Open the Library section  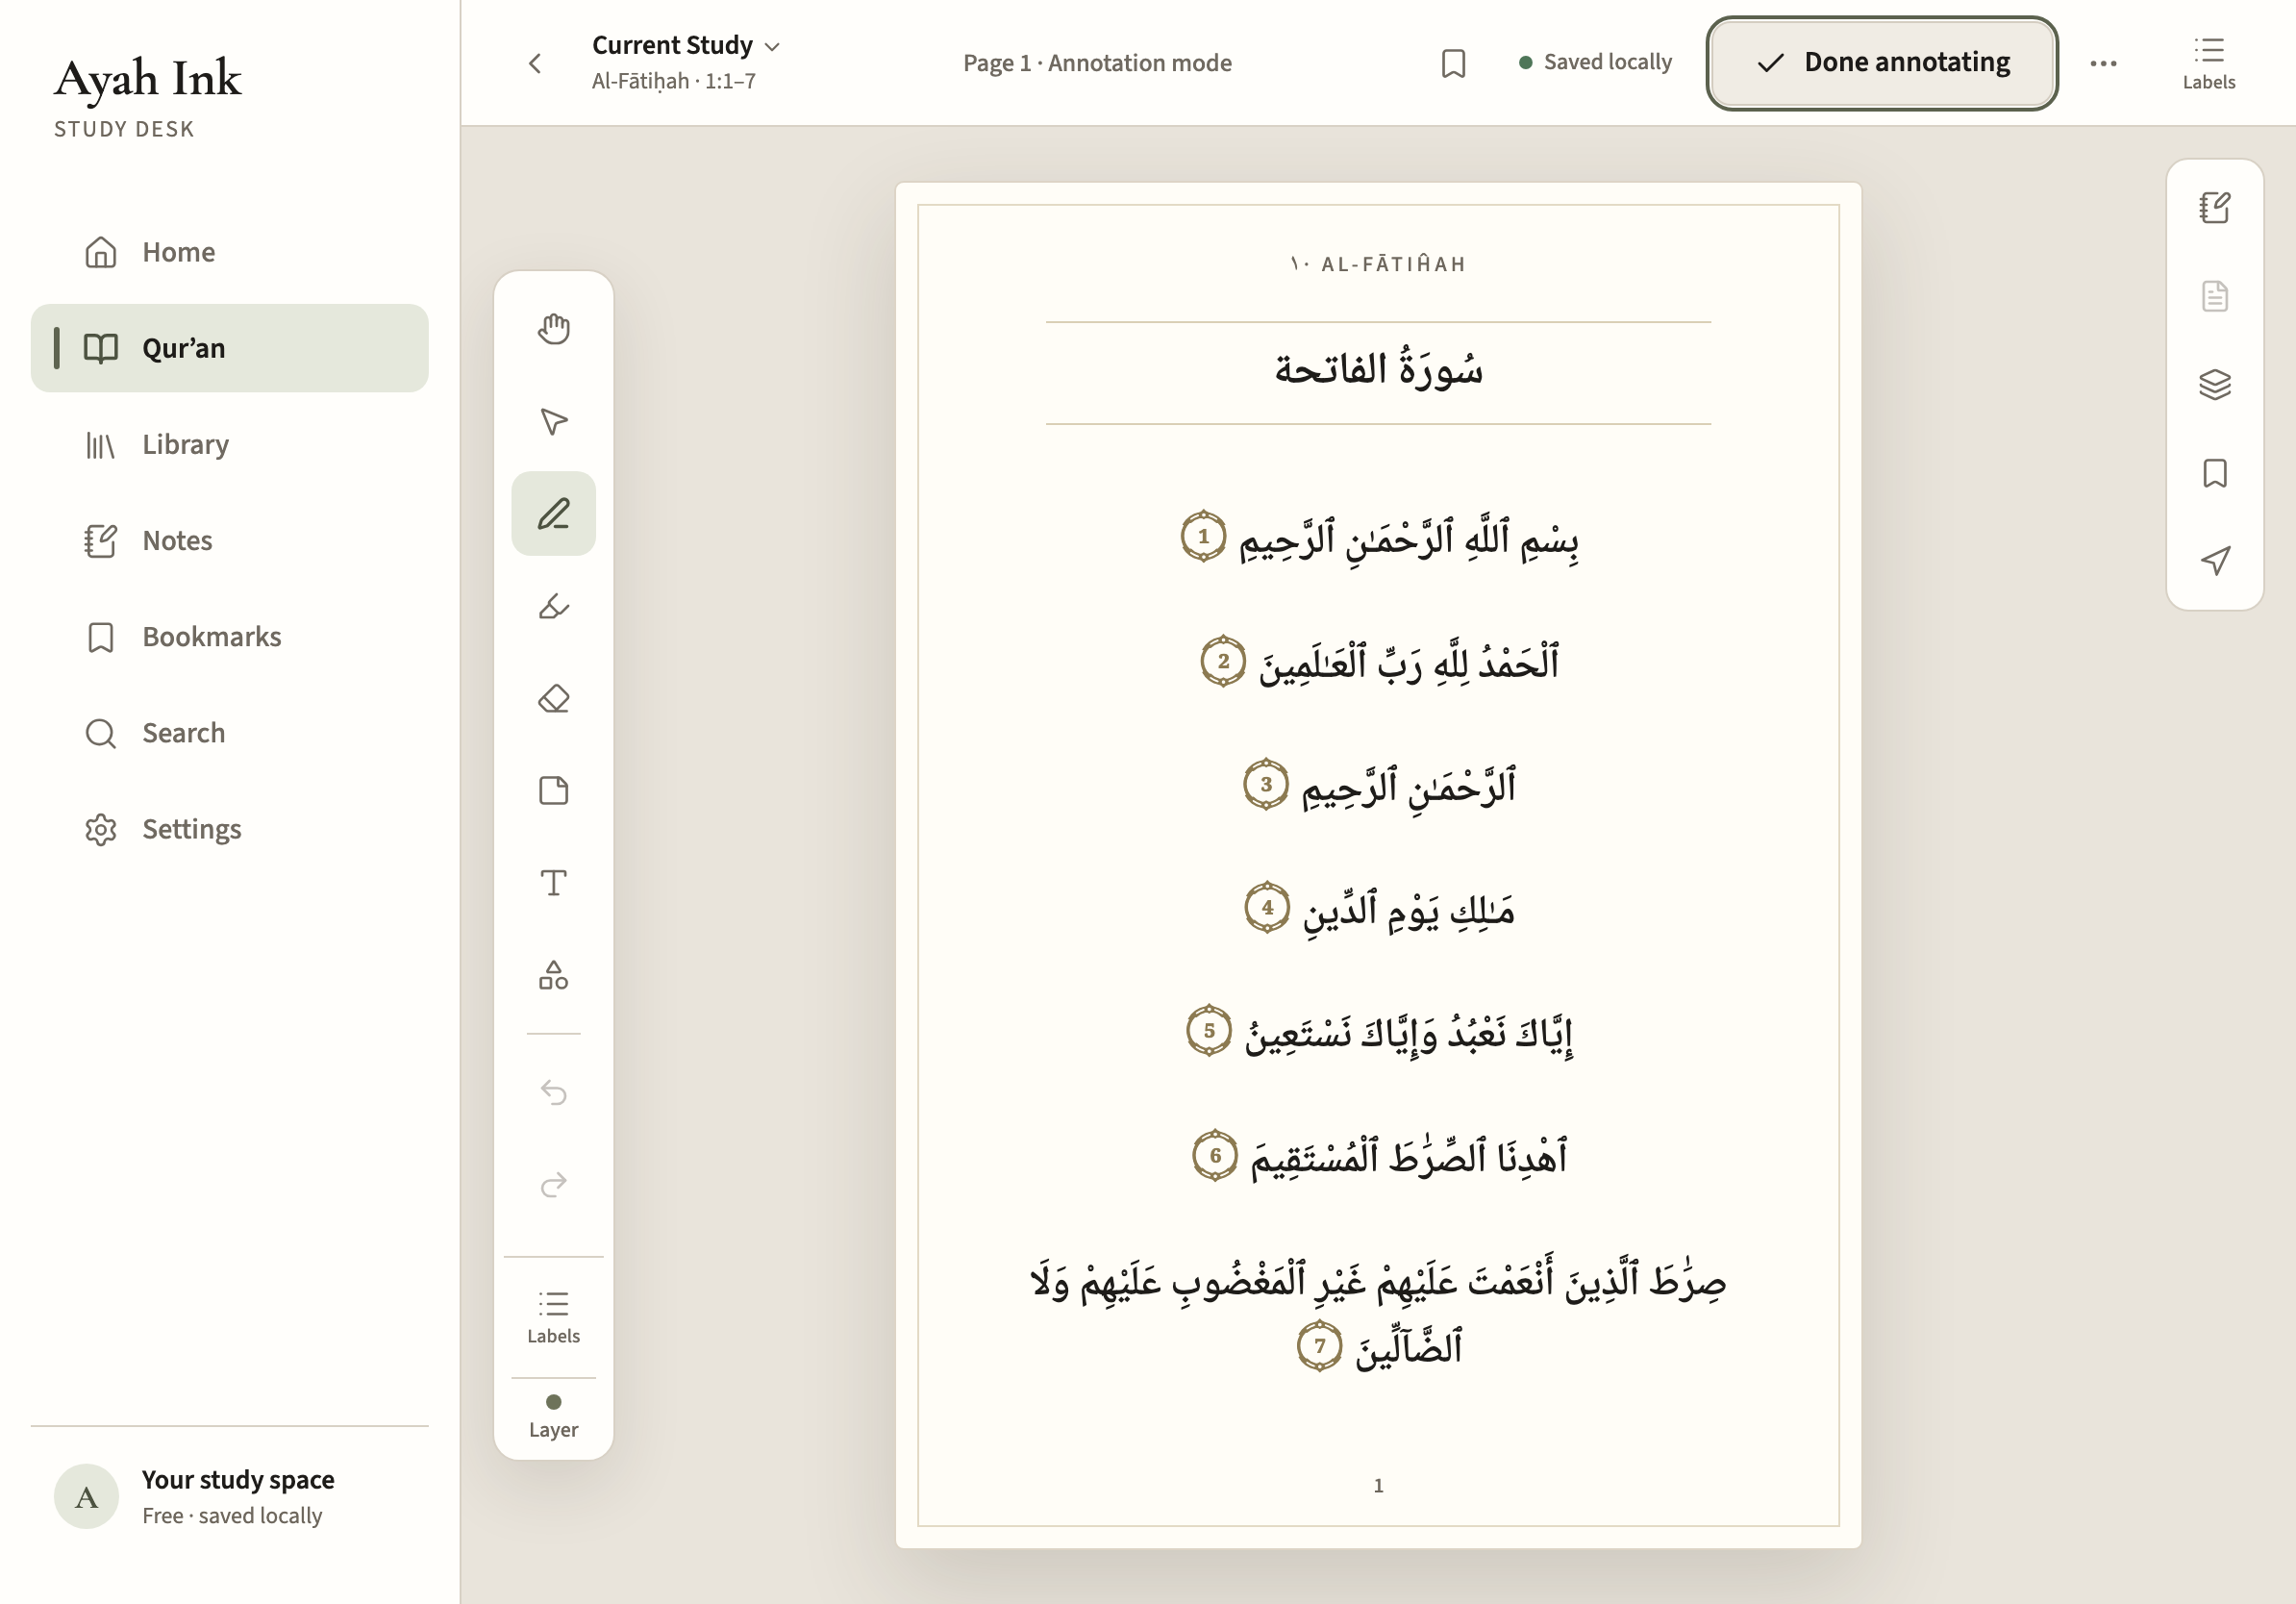pos(229,444)
